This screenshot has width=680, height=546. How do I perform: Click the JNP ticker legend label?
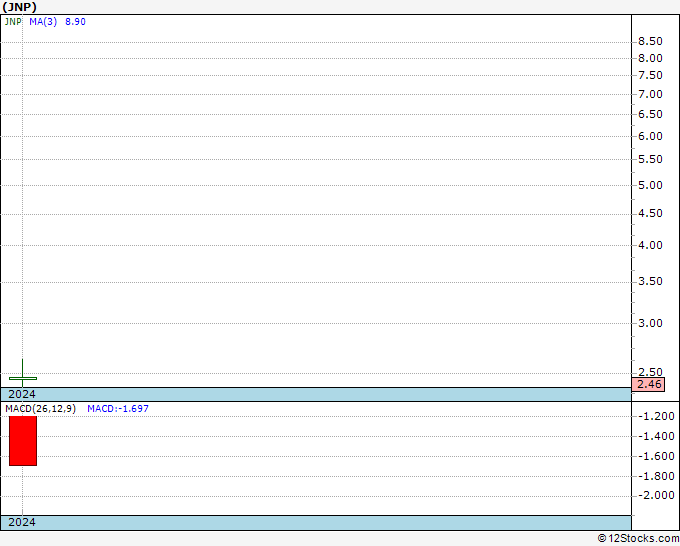(x=13, y=22)
